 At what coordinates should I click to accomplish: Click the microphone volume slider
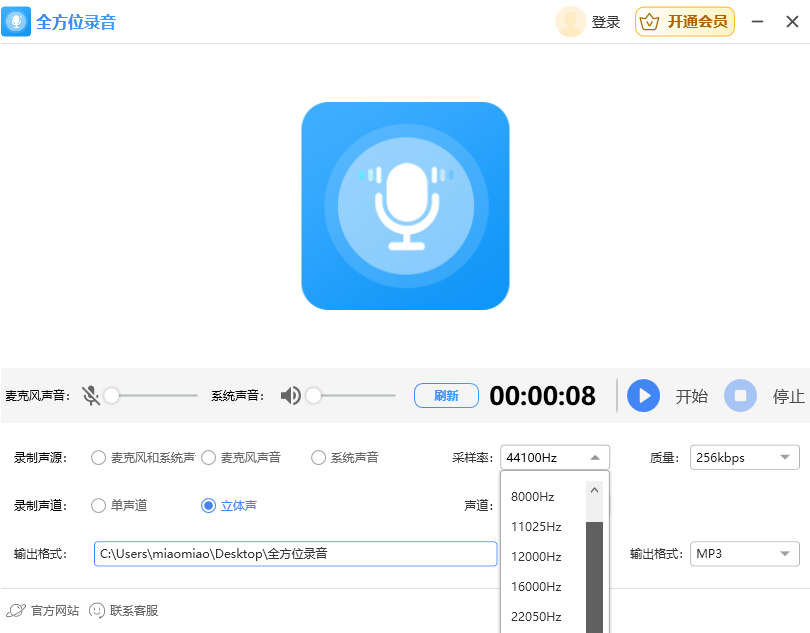point(151,396)
